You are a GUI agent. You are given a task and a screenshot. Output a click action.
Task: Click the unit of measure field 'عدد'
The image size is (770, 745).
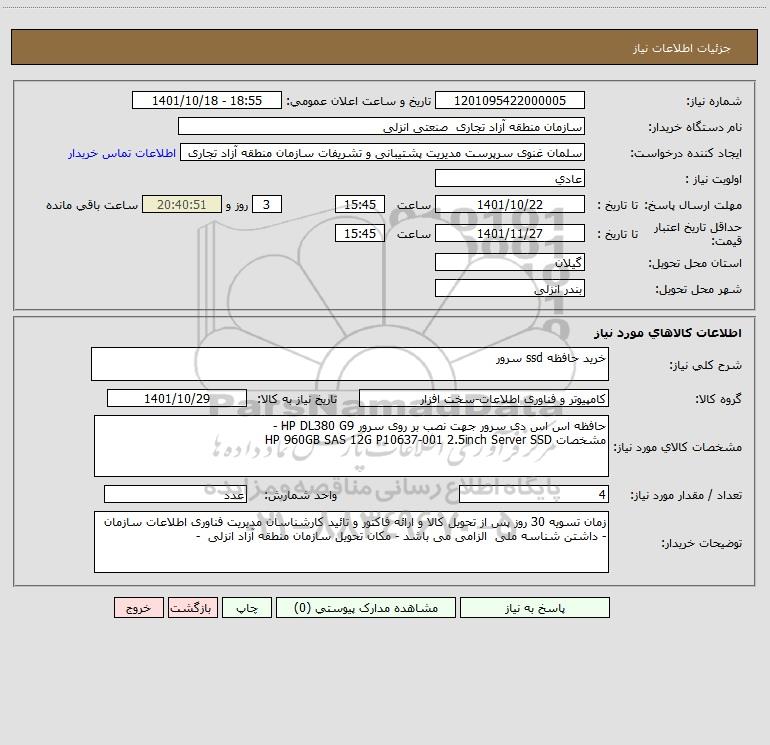[175, 495]
